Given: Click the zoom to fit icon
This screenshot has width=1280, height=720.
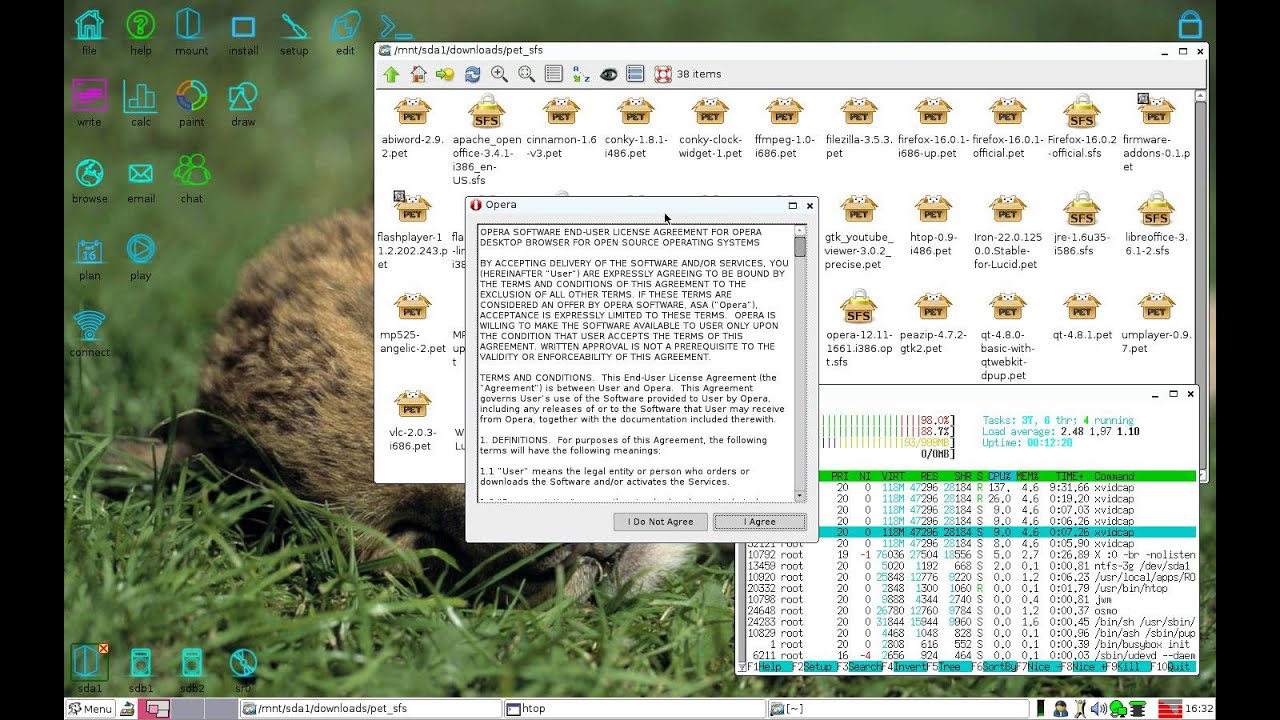Looking at the screenshot, I should tap(526, 74).
